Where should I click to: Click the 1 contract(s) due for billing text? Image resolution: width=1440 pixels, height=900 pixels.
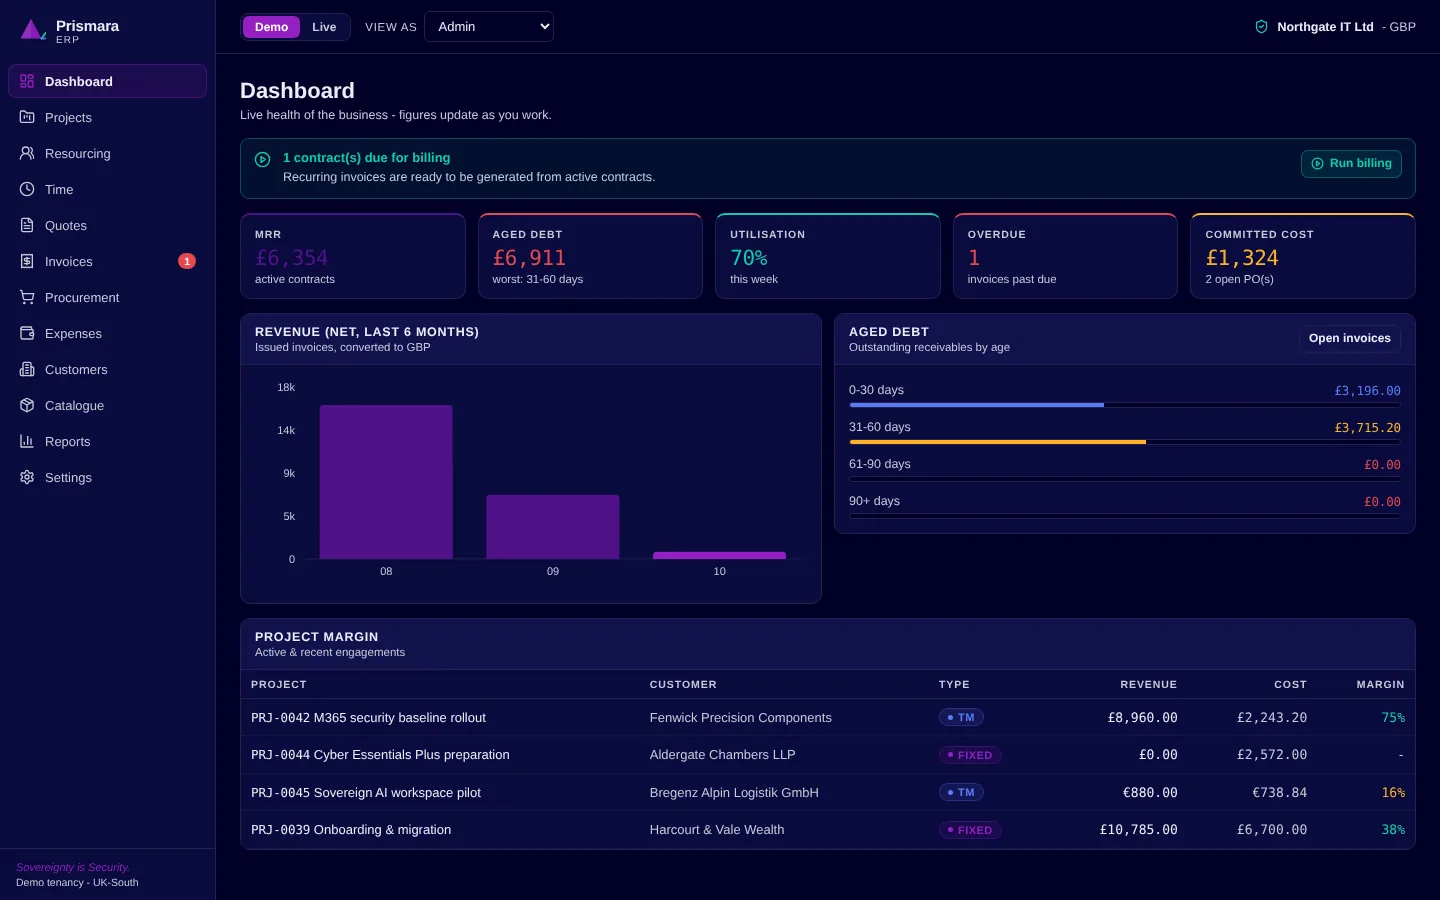[x=366, y=158]
